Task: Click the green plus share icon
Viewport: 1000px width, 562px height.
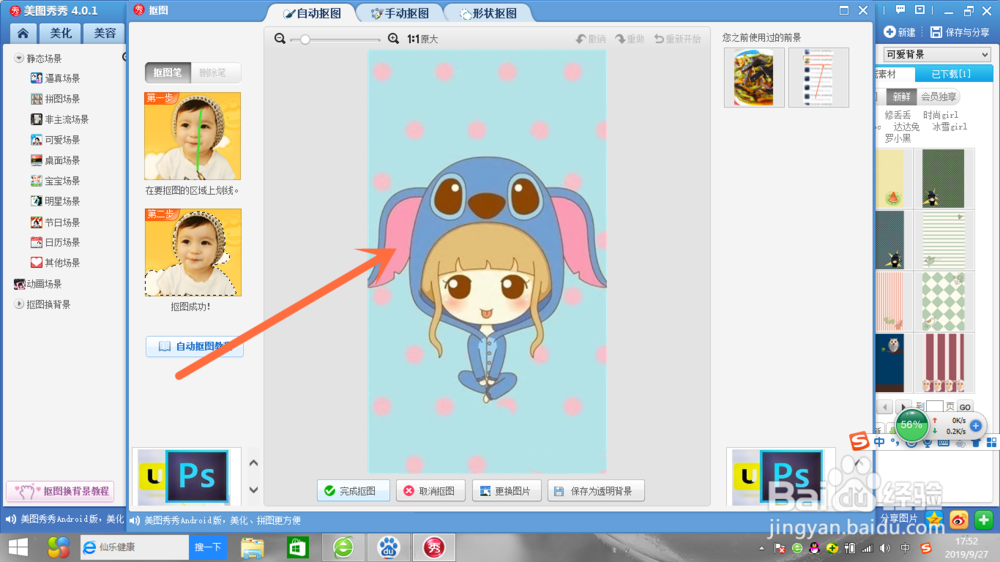Action: (983, 520)
